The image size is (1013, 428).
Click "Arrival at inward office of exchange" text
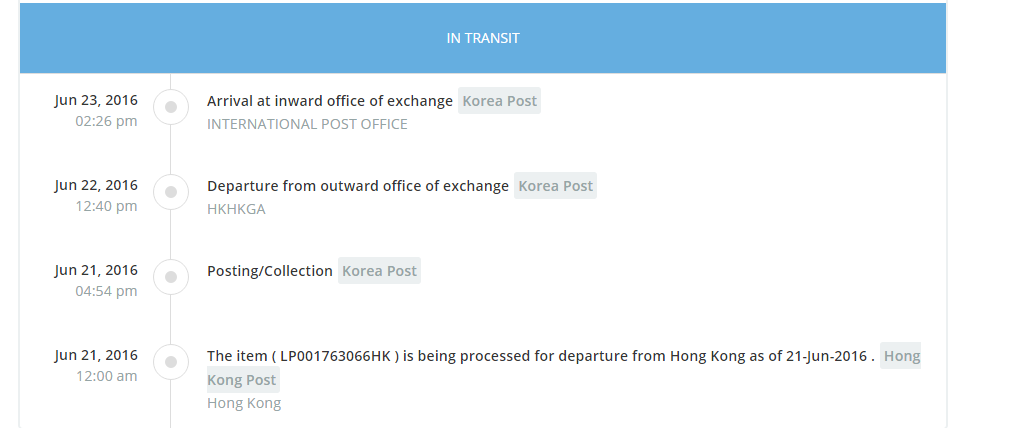tap(329, 101)
